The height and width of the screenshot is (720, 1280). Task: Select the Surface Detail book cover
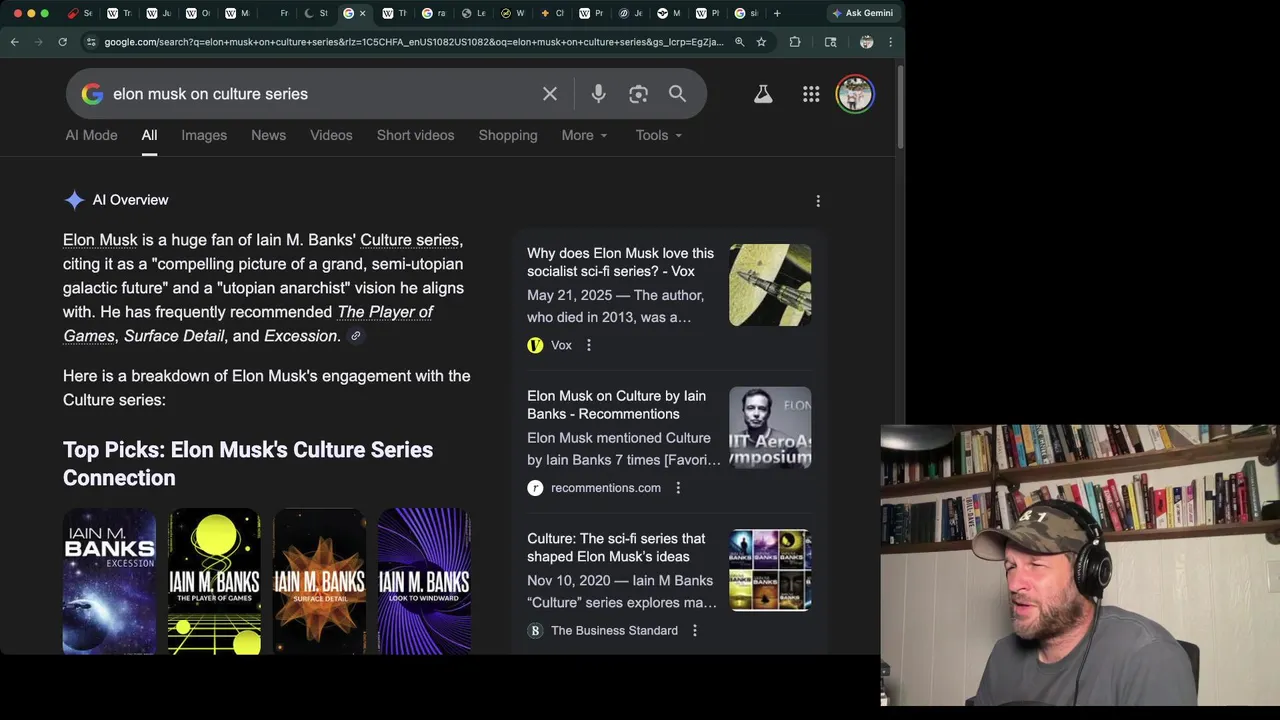(x=319, y=581)
